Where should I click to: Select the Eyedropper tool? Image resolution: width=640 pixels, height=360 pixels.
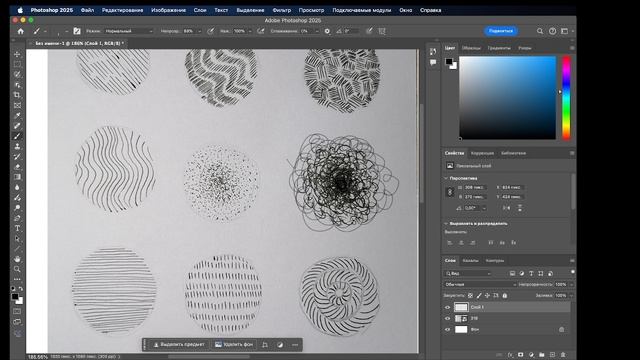[17, 116]
